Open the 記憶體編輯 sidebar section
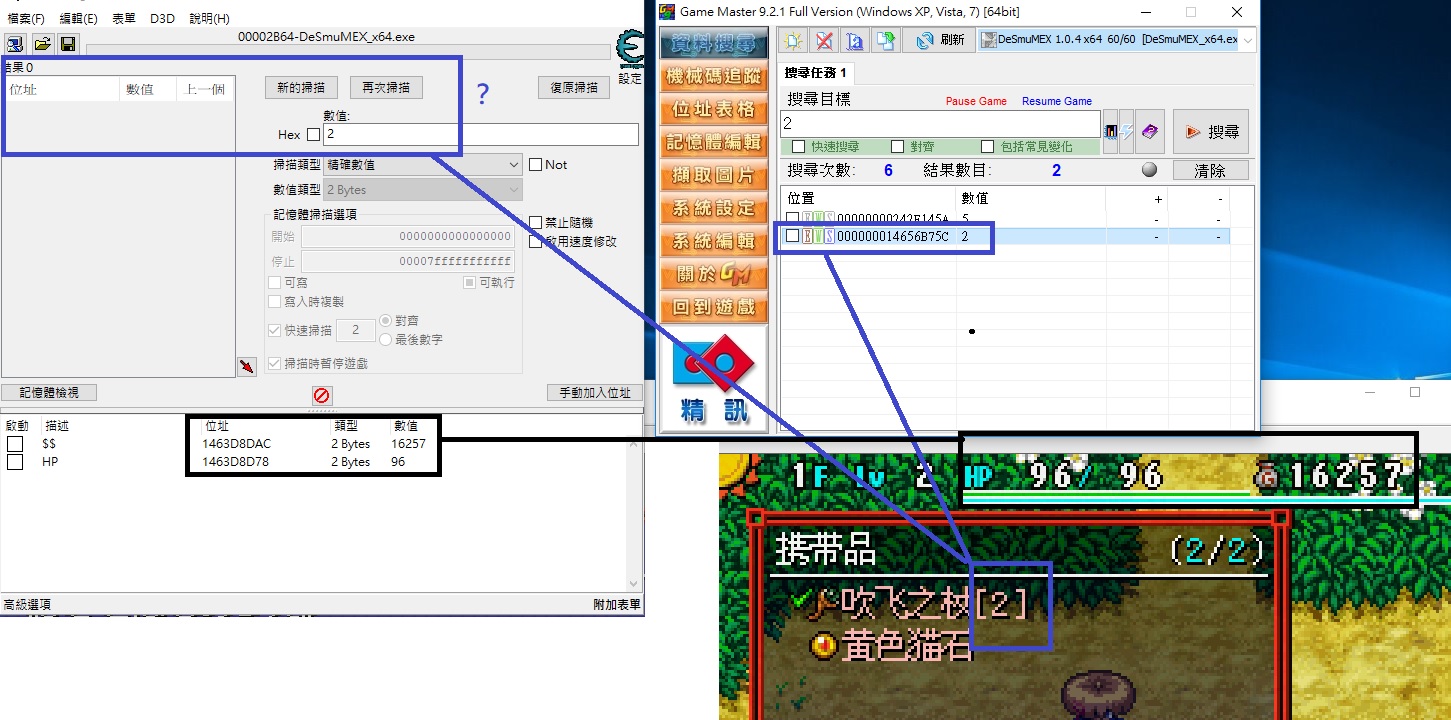 [x=714, y=142]
